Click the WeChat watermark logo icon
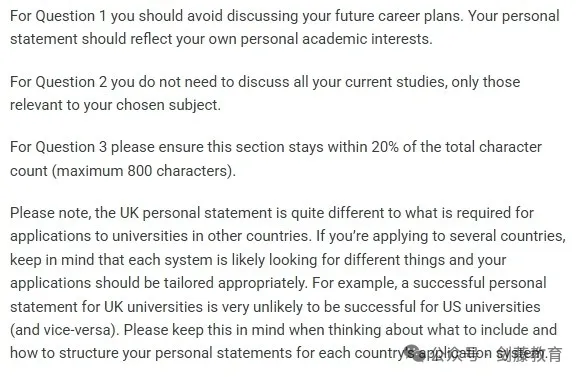This screenshot has height=377, width=581. pos(412,354)
